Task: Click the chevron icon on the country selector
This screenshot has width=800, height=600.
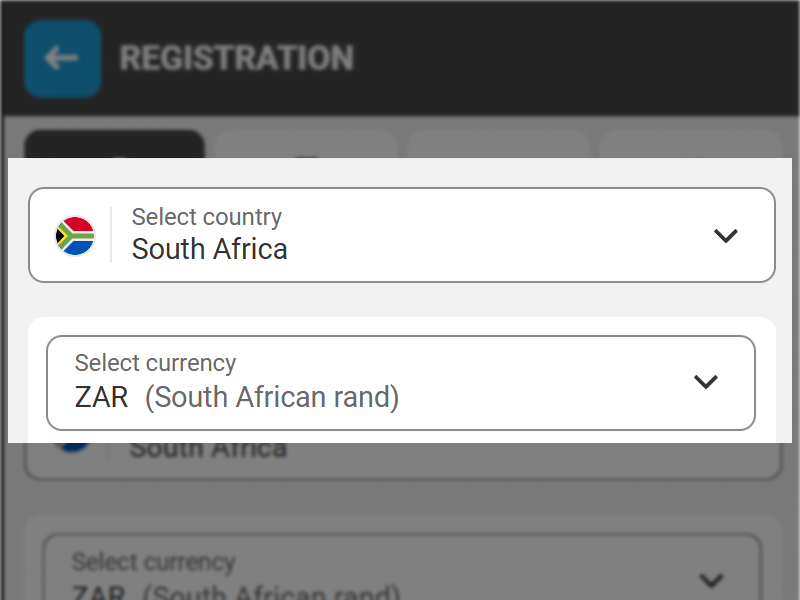Action: point(726,236)
